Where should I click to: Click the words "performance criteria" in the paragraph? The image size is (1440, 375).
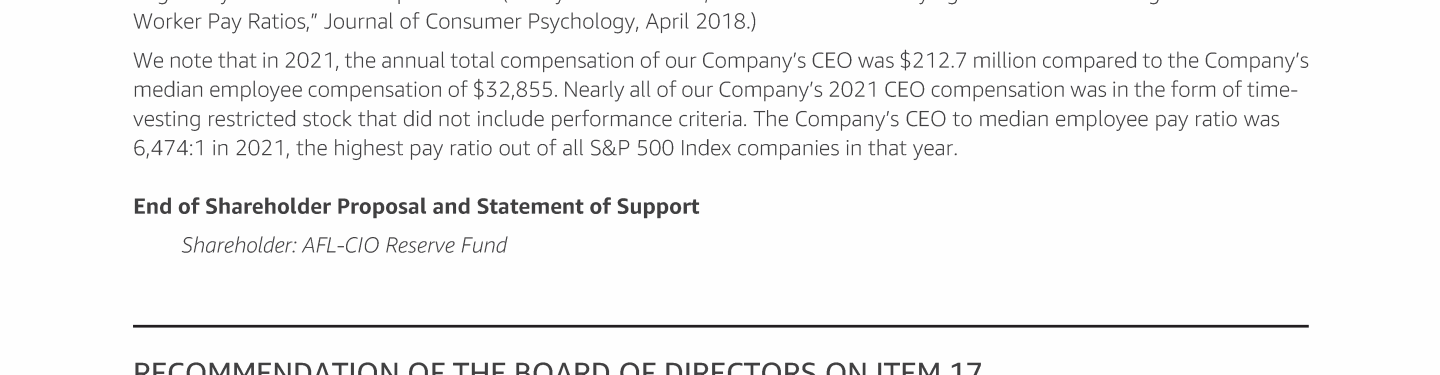(x=646, y=120)
